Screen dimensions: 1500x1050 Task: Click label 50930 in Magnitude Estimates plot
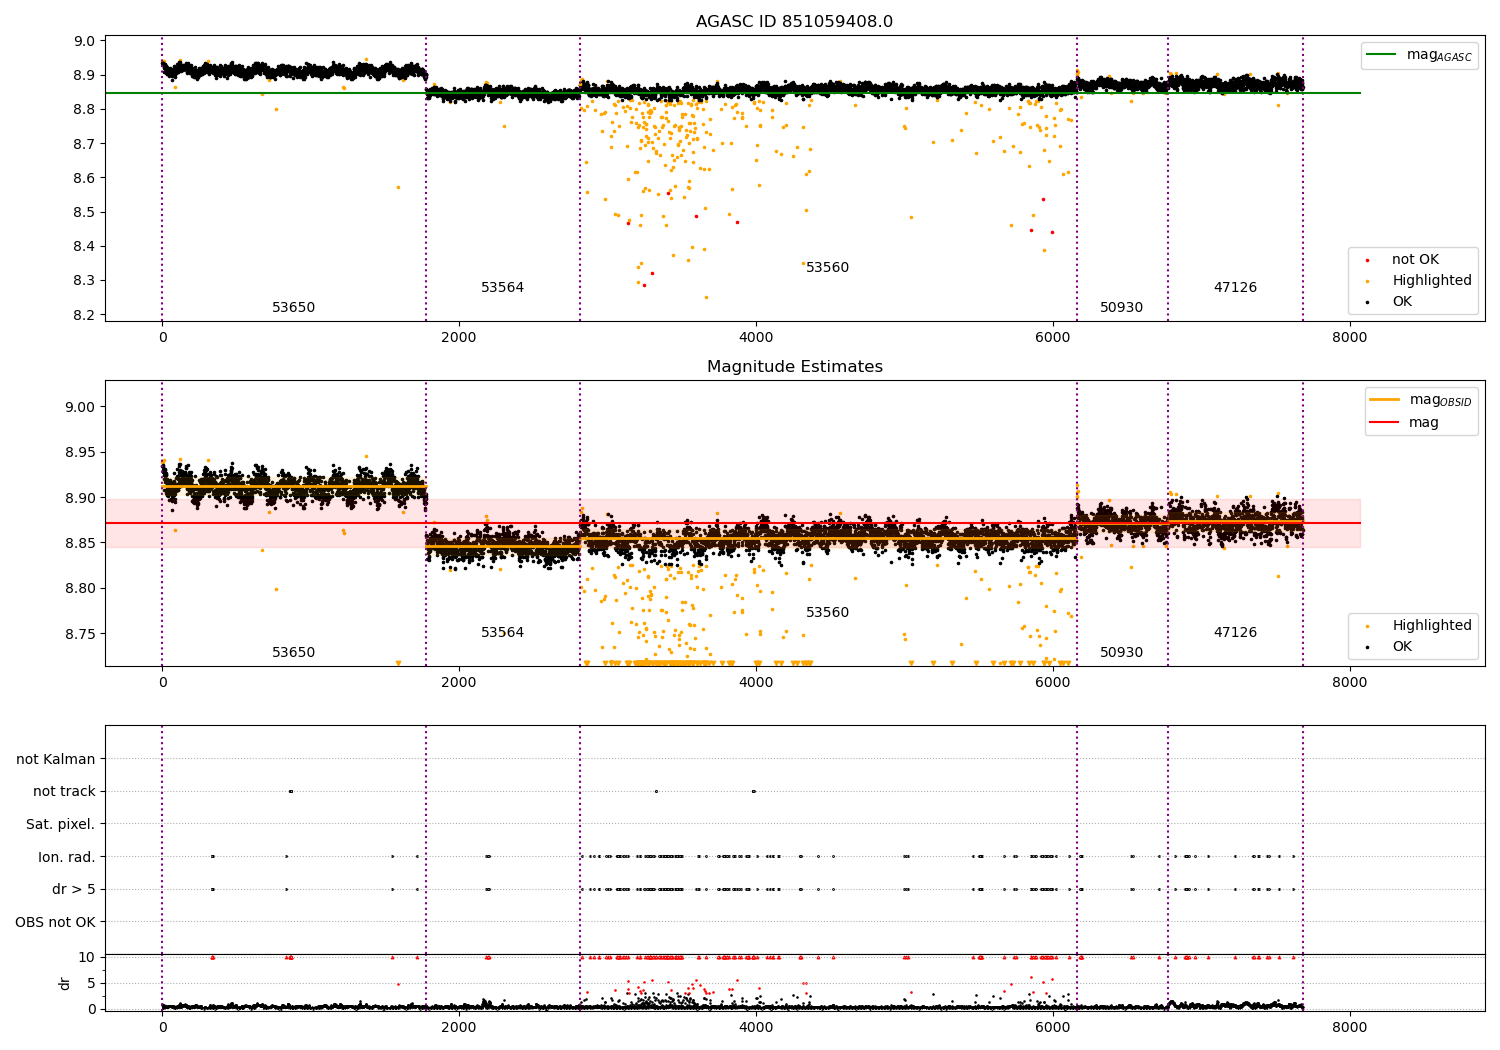click(1121, 653)
